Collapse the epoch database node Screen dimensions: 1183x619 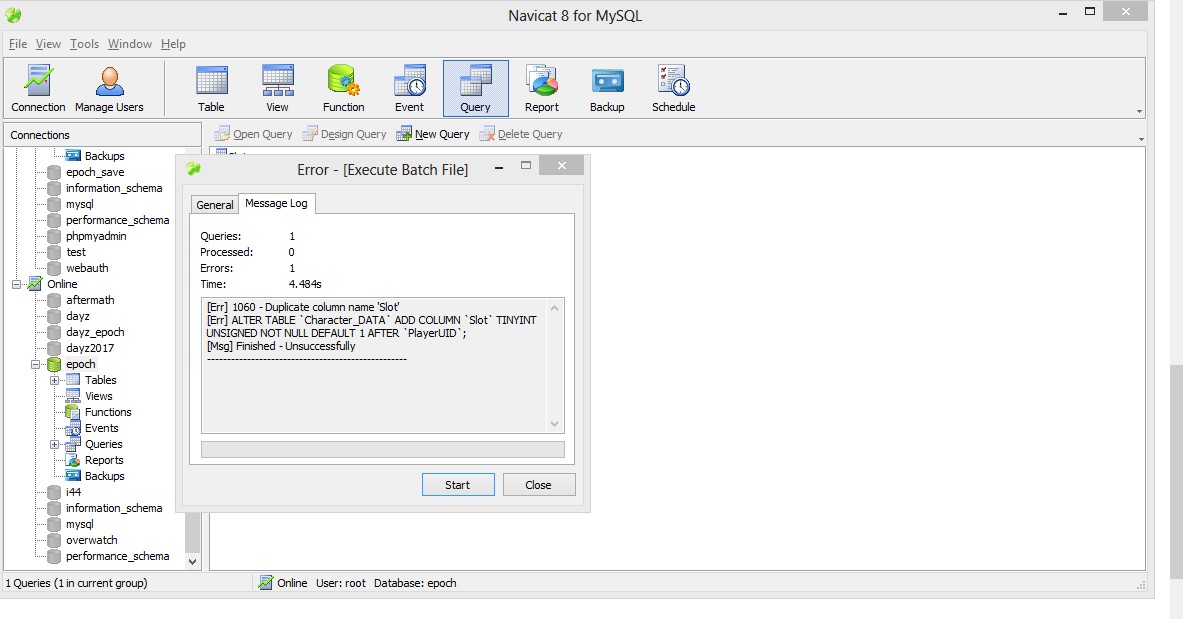pyautogui.click(x=35, y=364)
